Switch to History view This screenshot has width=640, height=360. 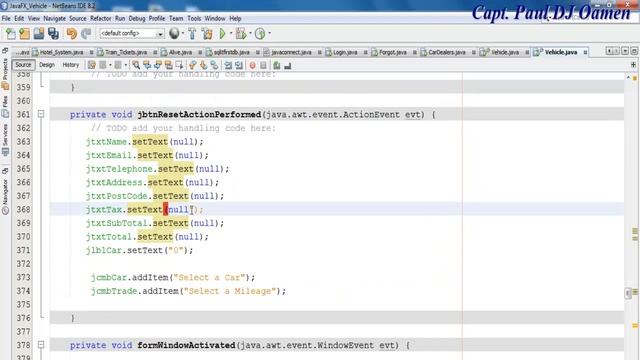tap(71, 65)
